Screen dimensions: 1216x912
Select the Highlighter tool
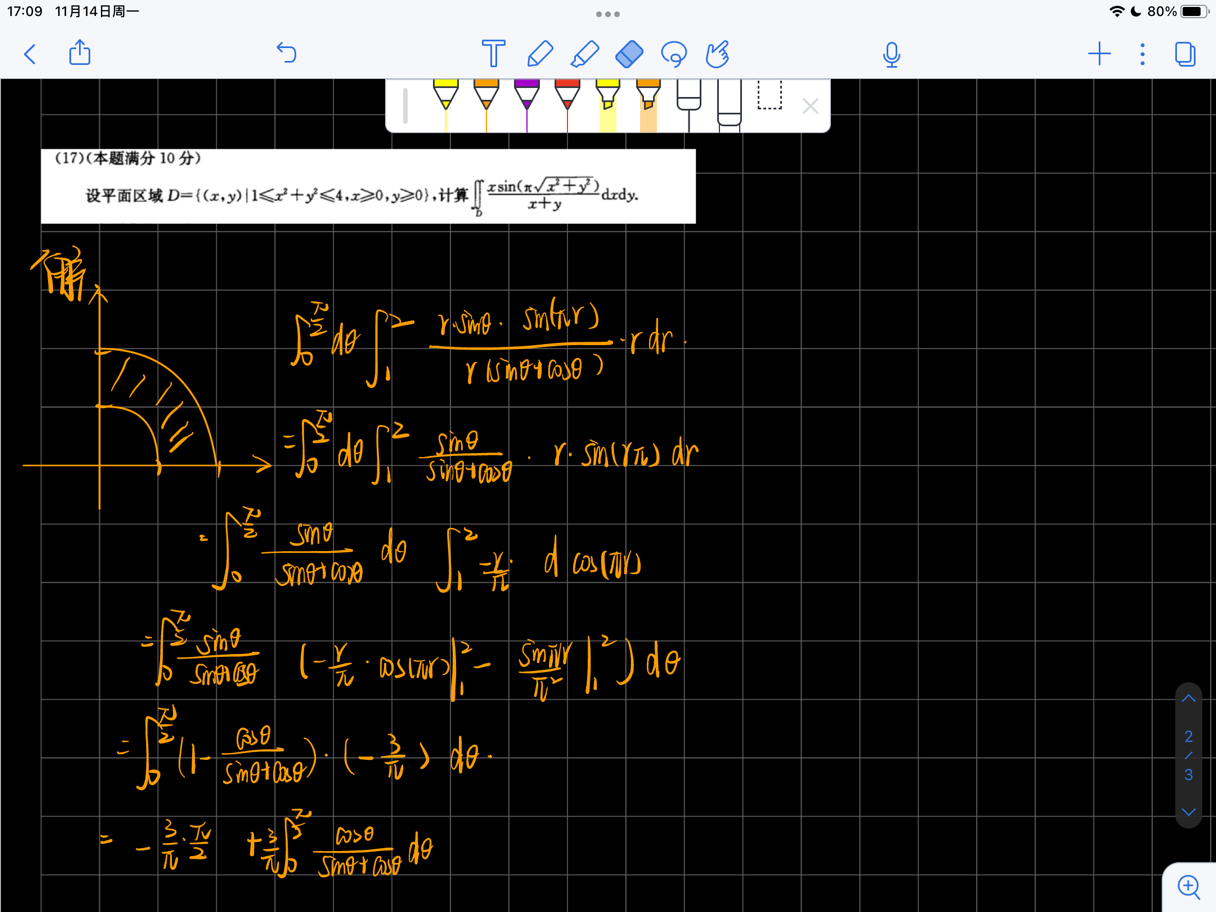pyautogui.click(x=585, y=53)
